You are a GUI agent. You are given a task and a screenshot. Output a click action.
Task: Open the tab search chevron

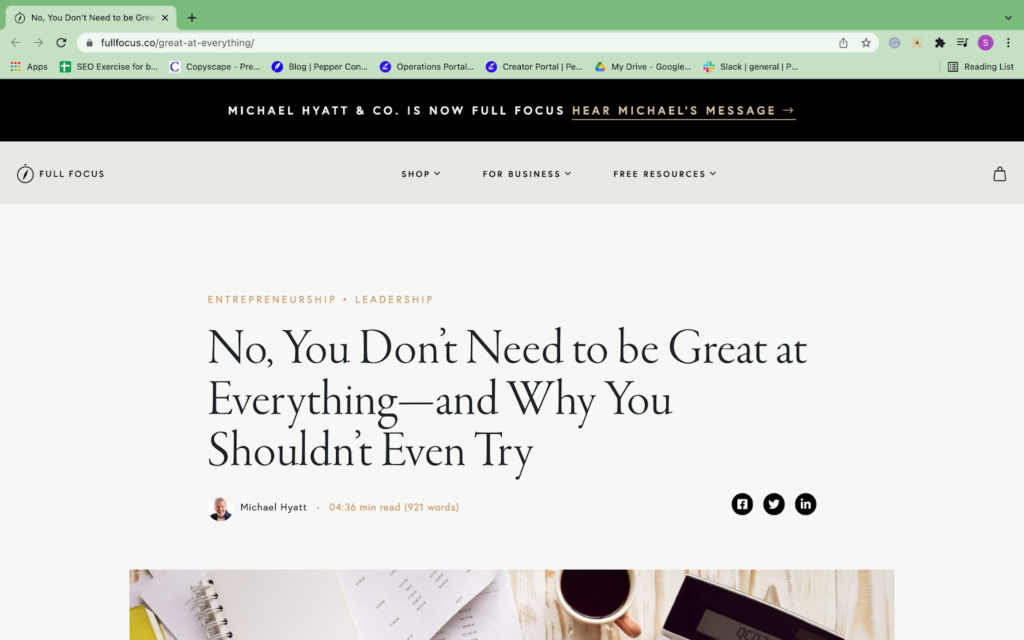(x=1008, y=18)
